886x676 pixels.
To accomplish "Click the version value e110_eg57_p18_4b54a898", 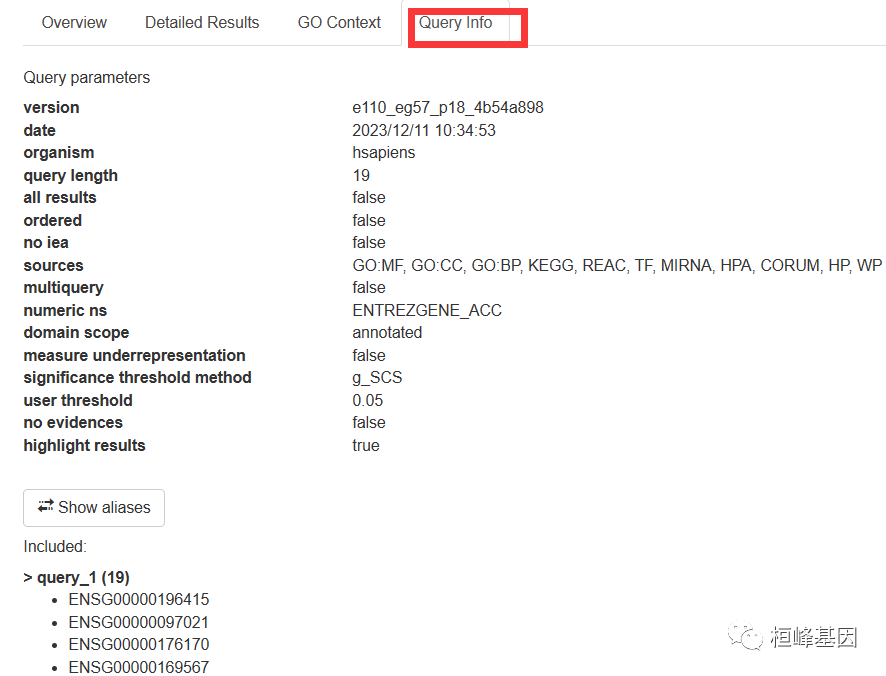I will (x=447, y=107).
